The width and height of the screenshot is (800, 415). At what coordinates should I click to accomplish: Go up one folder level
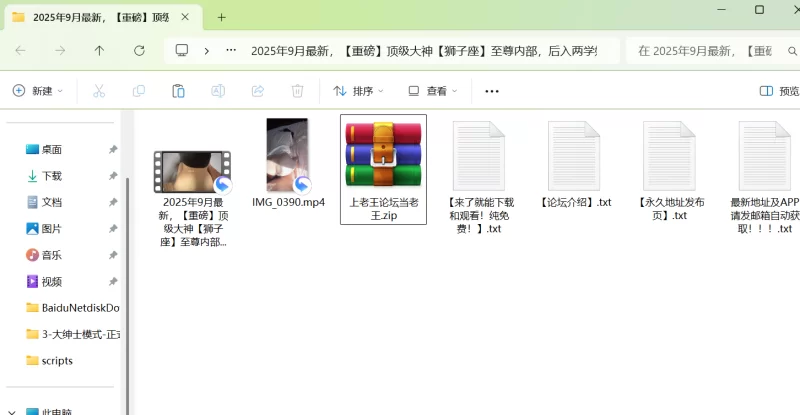[99, 50]
